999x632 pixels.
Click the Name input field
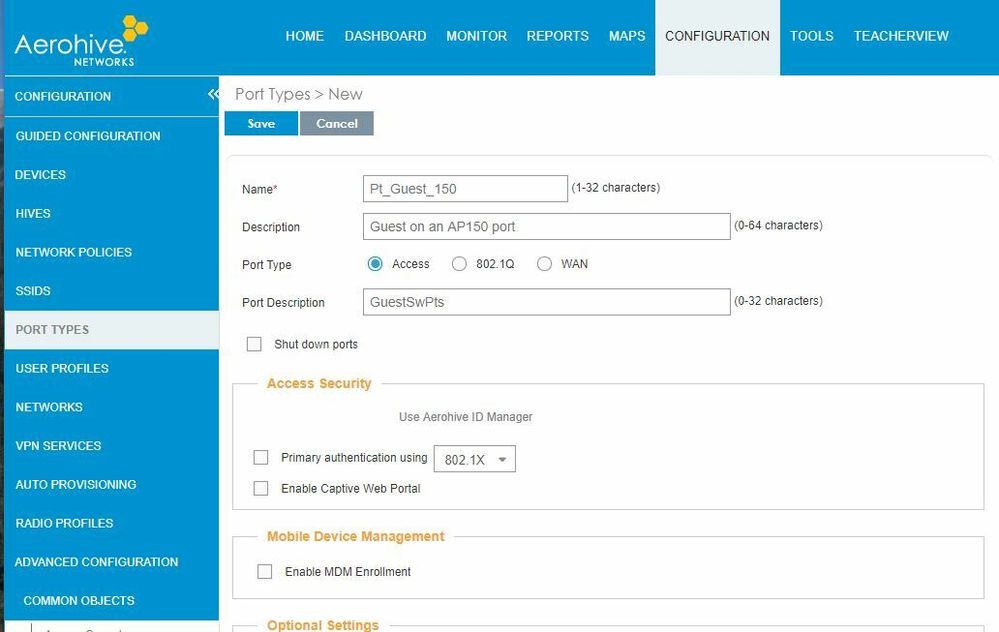coord(465,189)
